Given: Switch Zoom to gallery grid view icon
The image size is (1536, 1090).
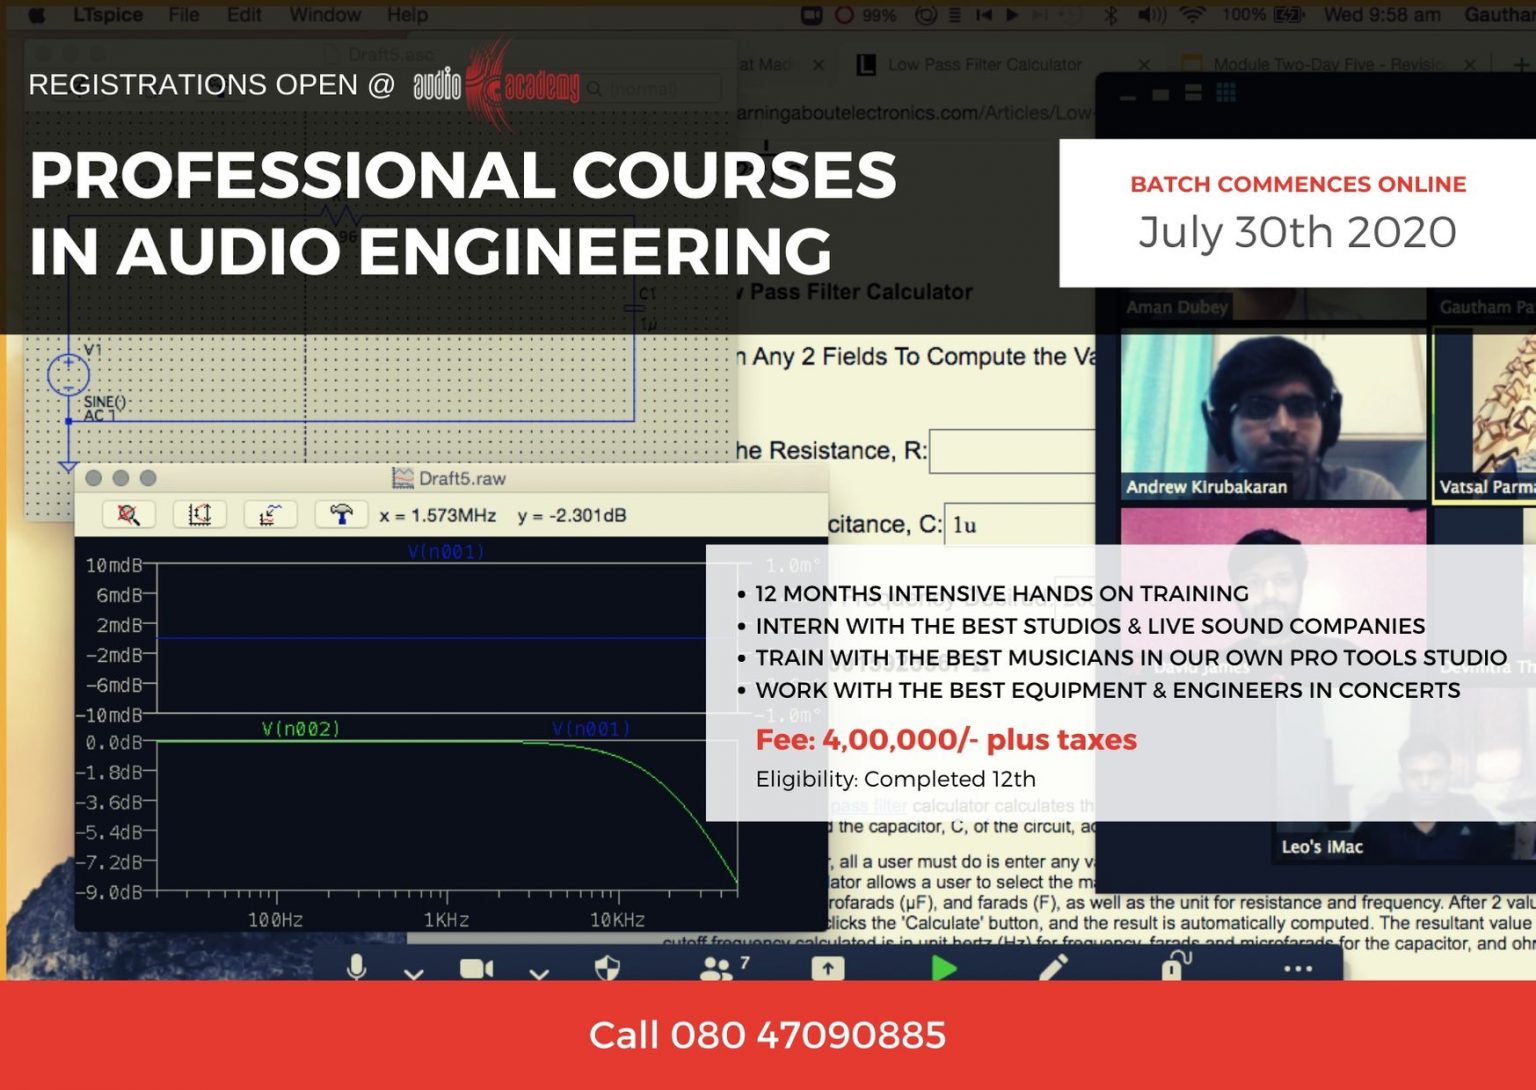Looking at the screenshot, I should (x=1226, y=93).
